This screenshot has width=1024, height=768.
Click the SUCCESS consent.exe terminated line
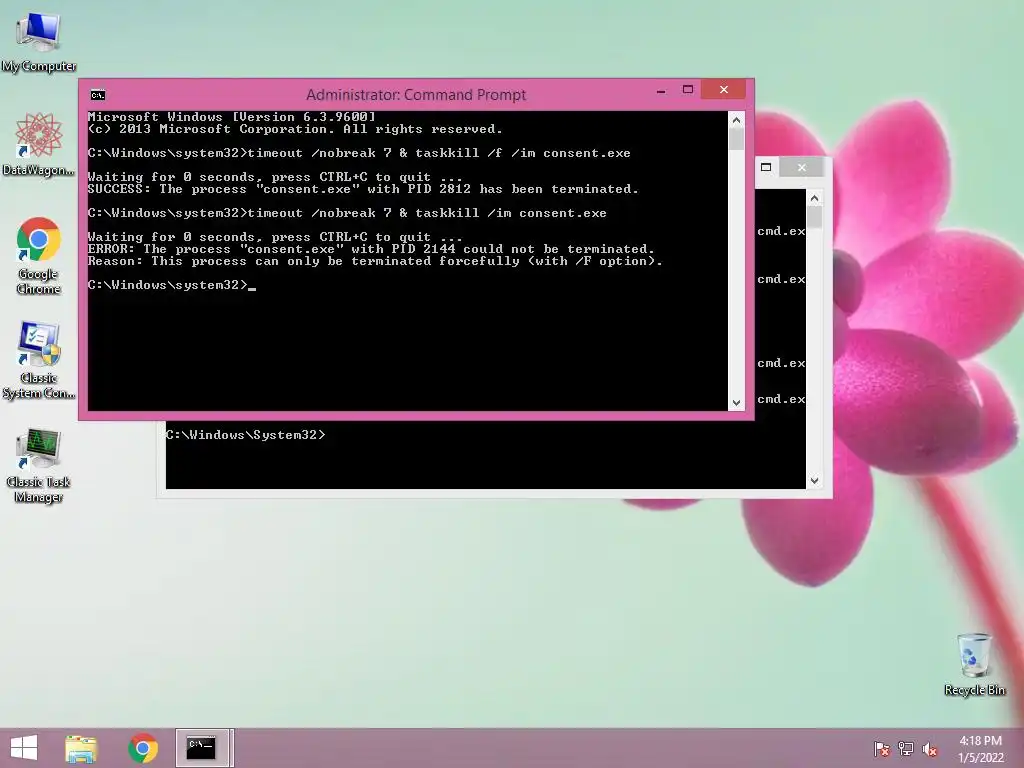click(x=363, y=189)
